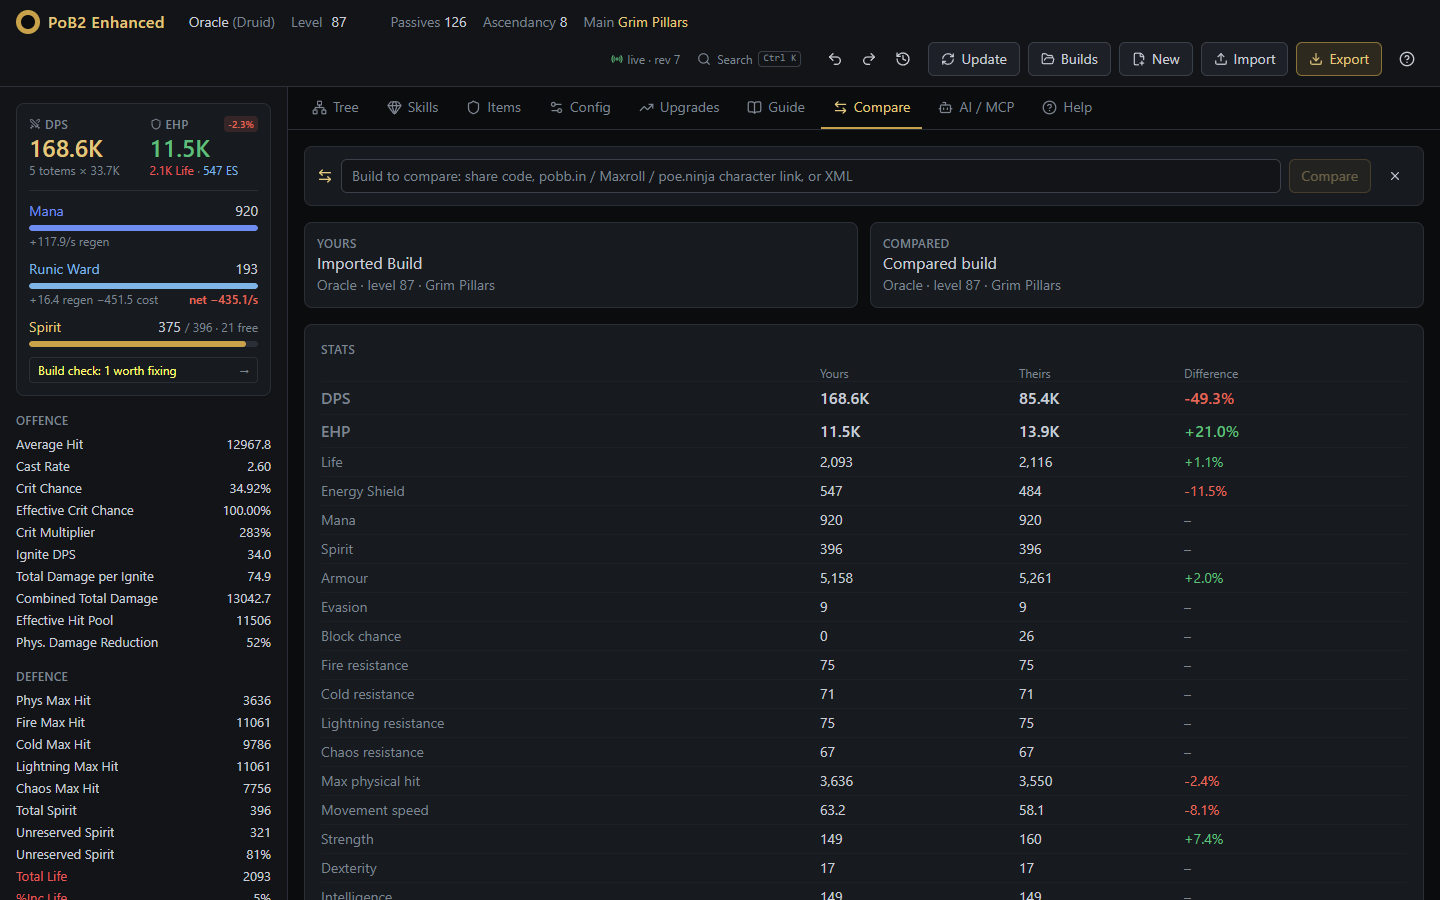This screenshot has width=1440, height=900.
Task: Click the Update button
Action: 974,59
